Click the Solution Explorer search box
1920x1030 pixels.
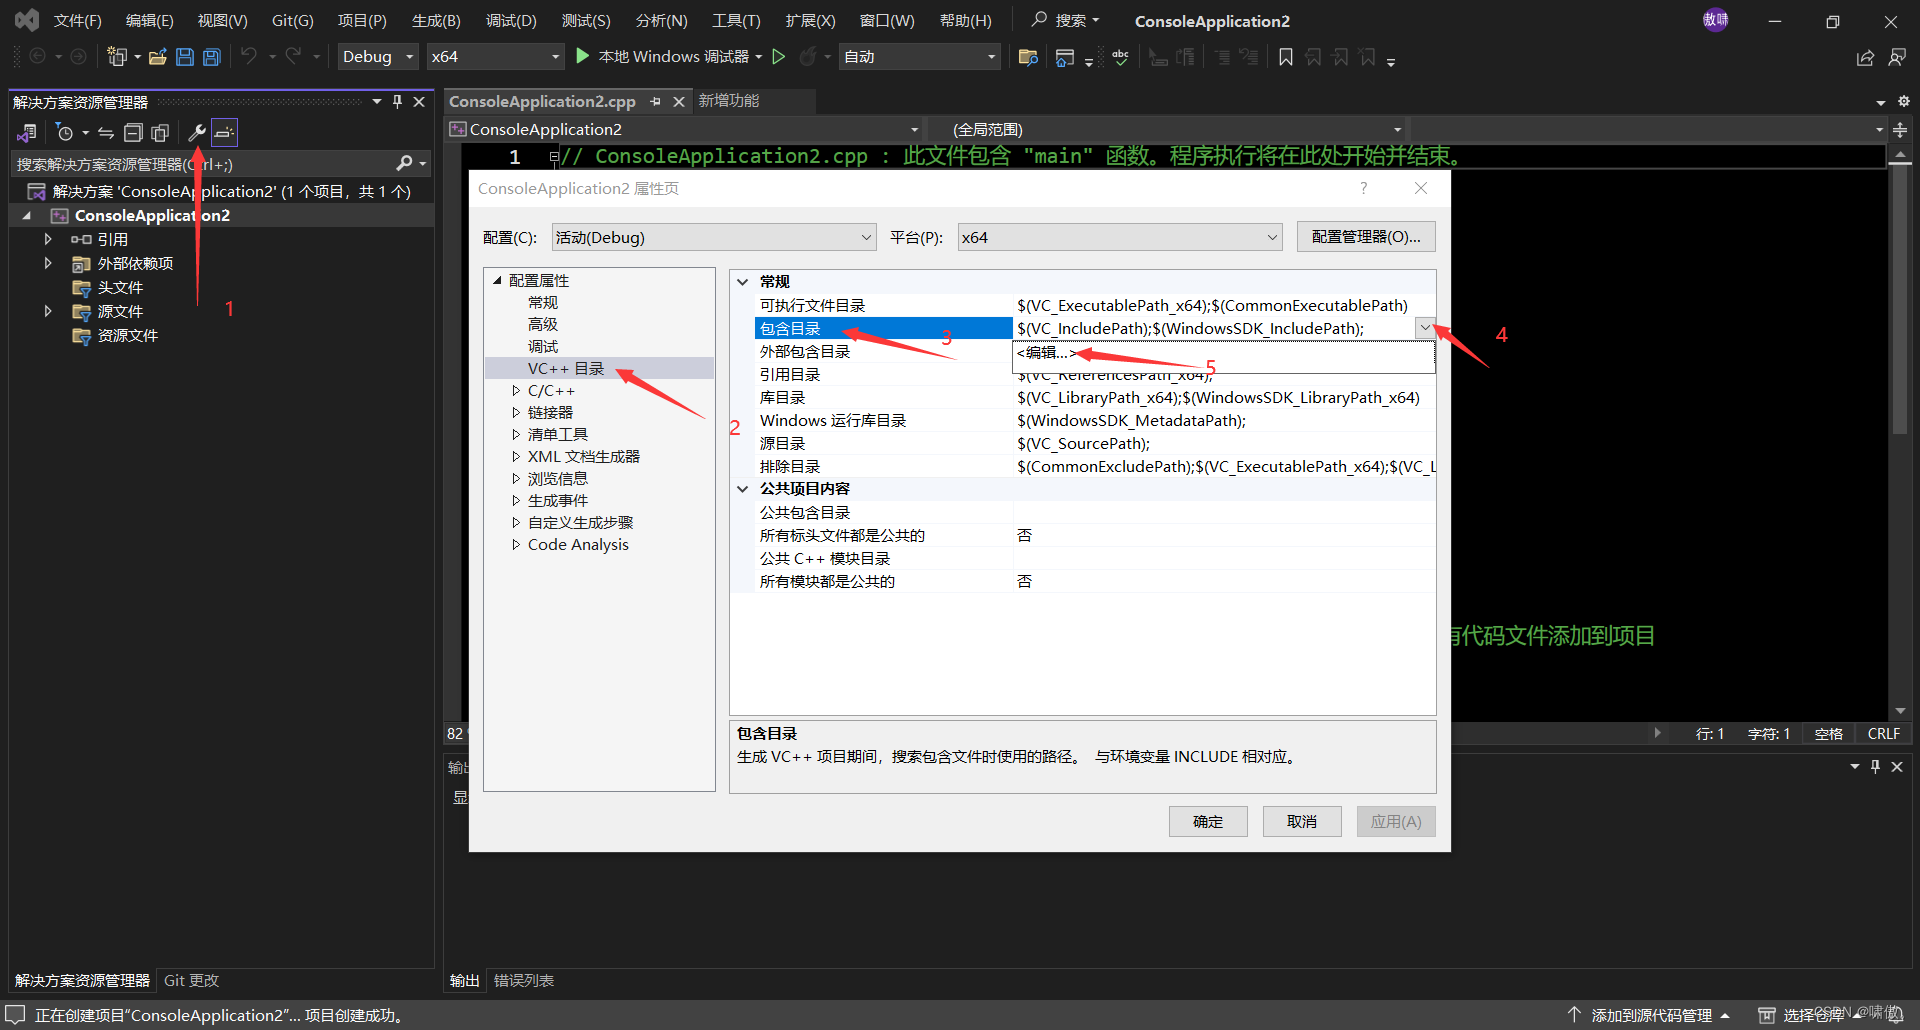point(200,163)
